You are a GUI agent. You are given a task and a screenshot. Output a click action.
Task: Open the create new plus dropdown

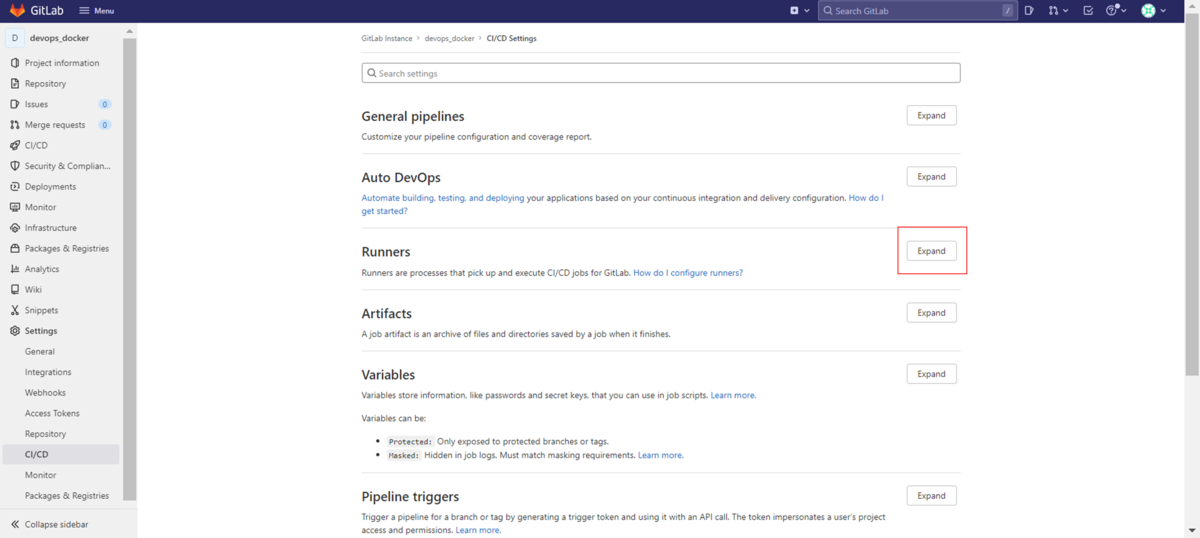tap(798, 10)
